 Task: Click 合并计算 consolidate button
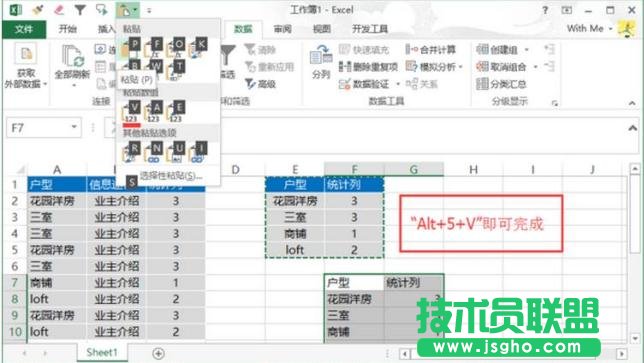431,50
